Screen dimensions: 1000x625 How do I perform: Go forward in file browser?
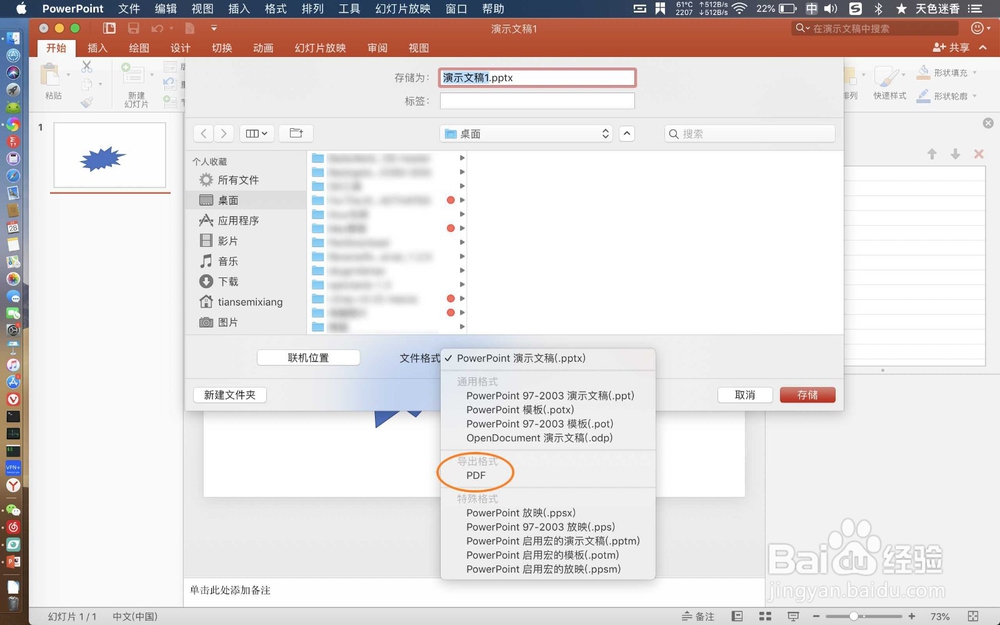click(x=223, y=133)
